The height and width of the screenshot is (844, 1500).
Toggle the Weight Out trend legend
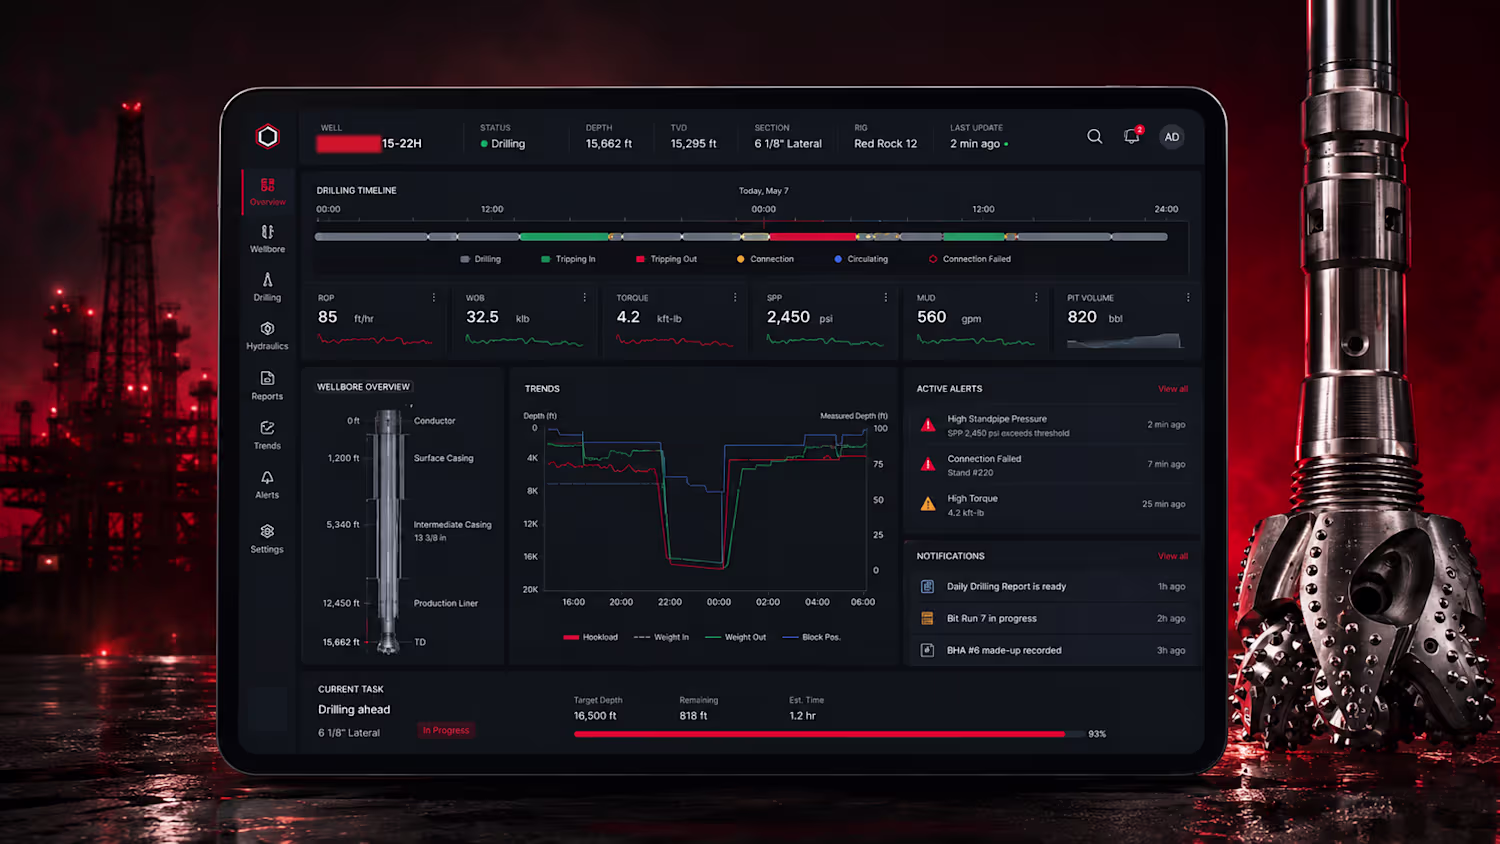[x=735, y=637]
